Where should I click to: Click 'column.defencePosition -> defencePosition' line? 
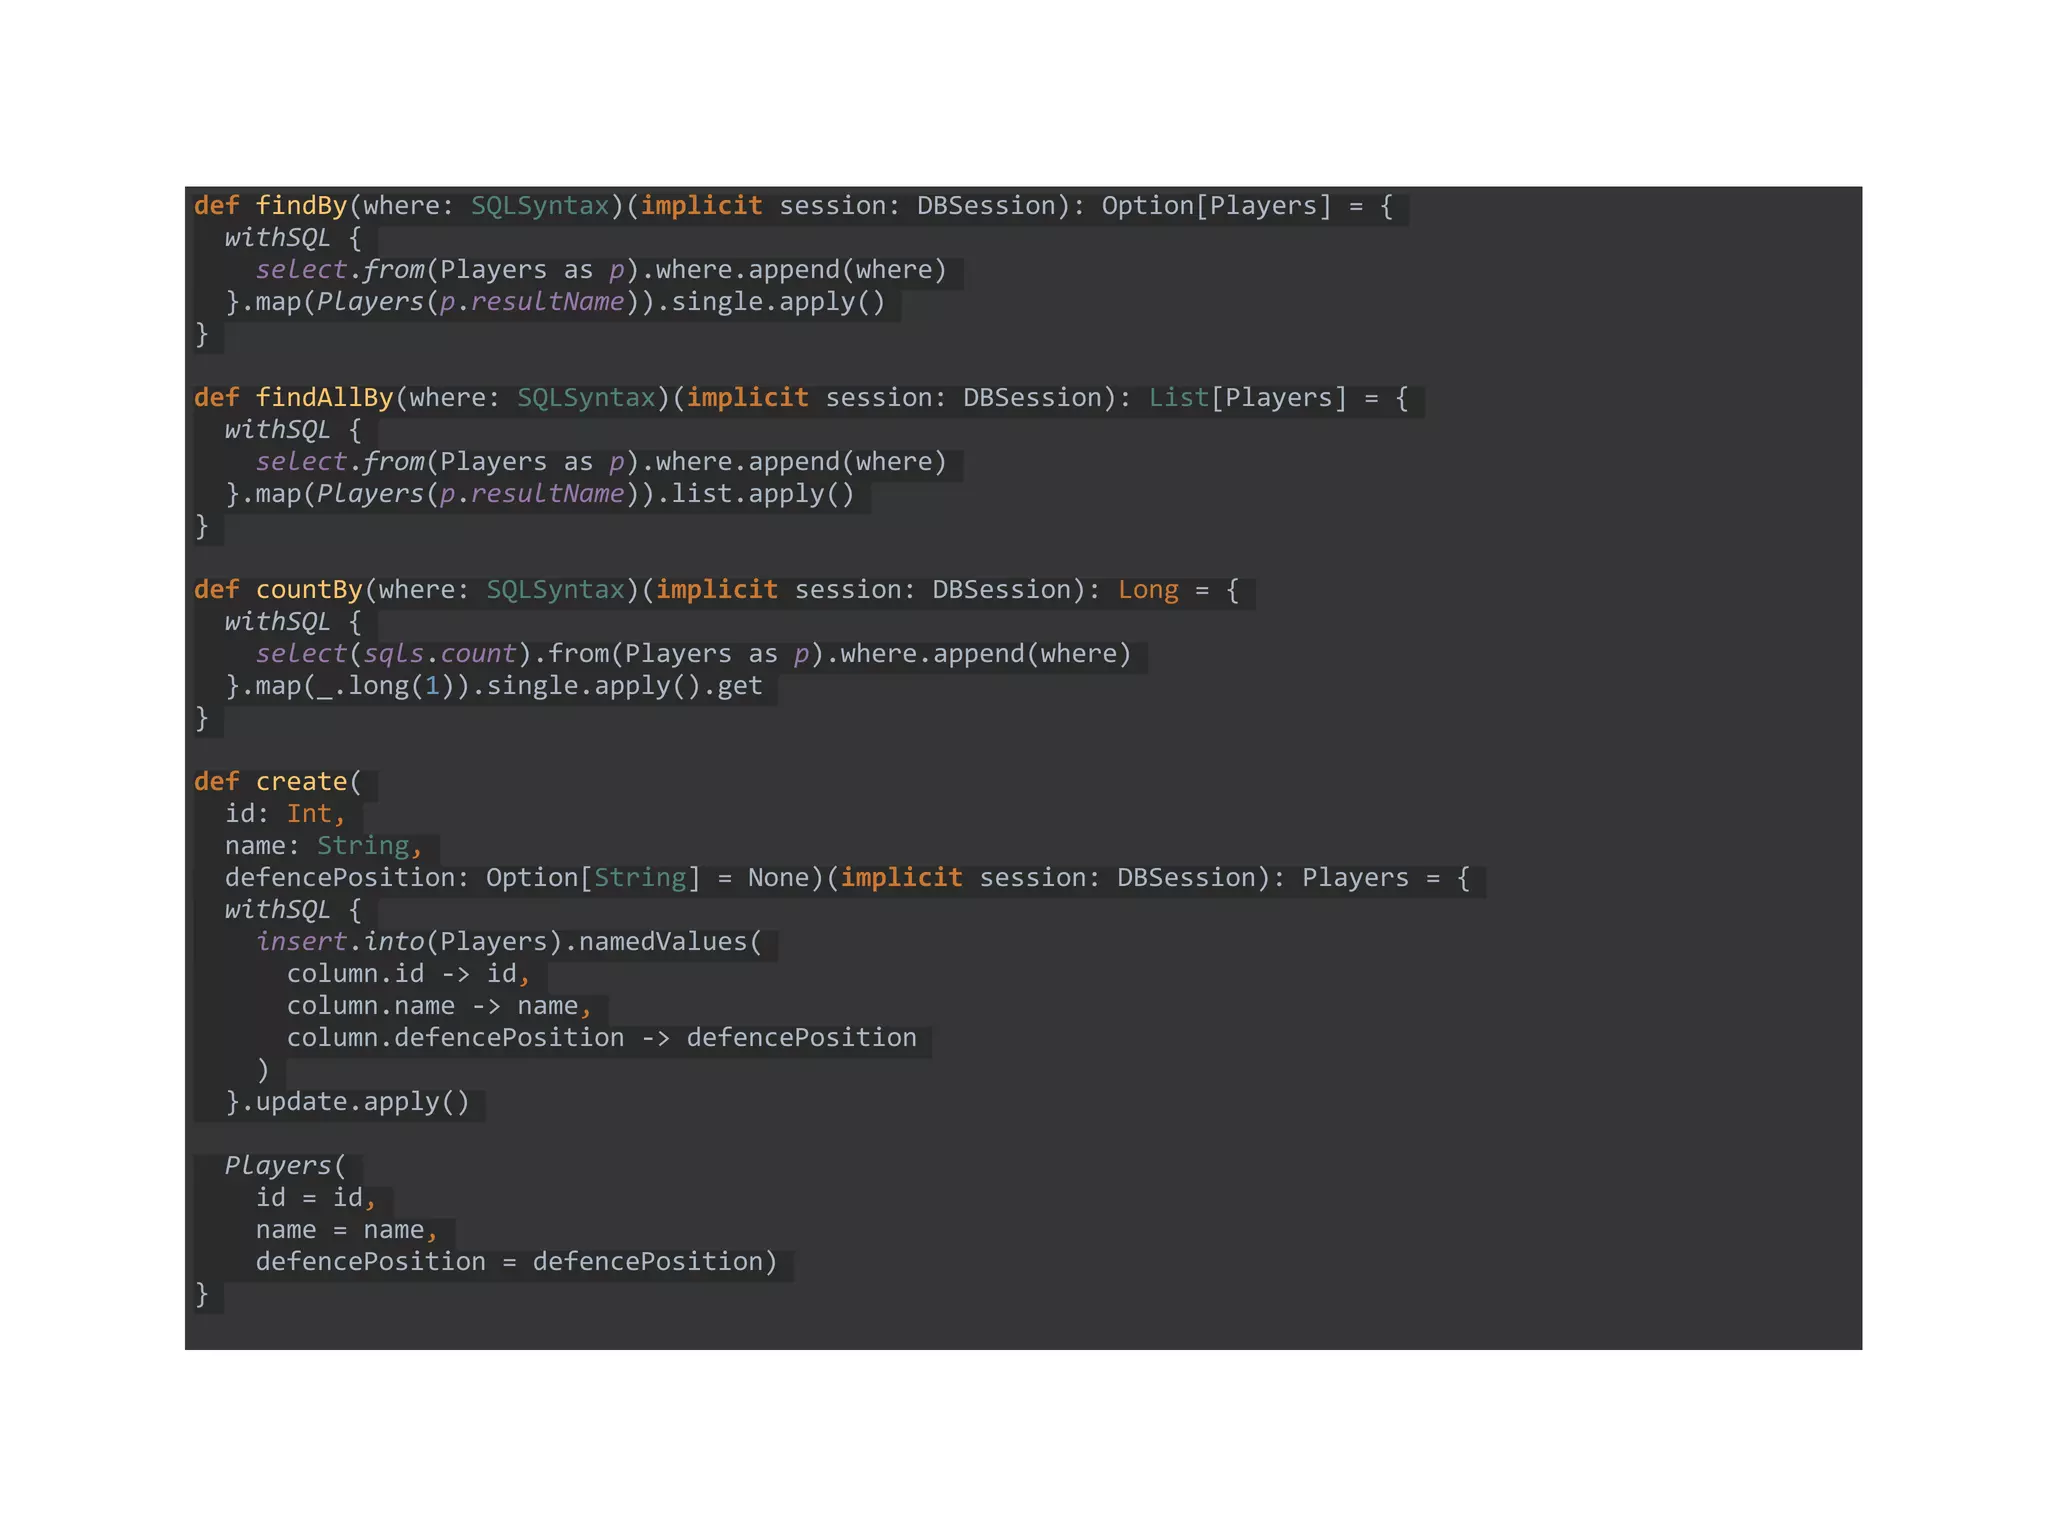[602, 1038]
